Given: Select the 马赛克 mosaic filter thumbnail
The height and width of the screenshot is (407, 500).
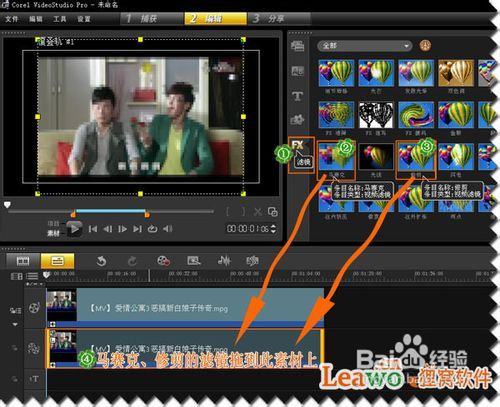Looking at the screenshot, I should (x=336, y=157).
